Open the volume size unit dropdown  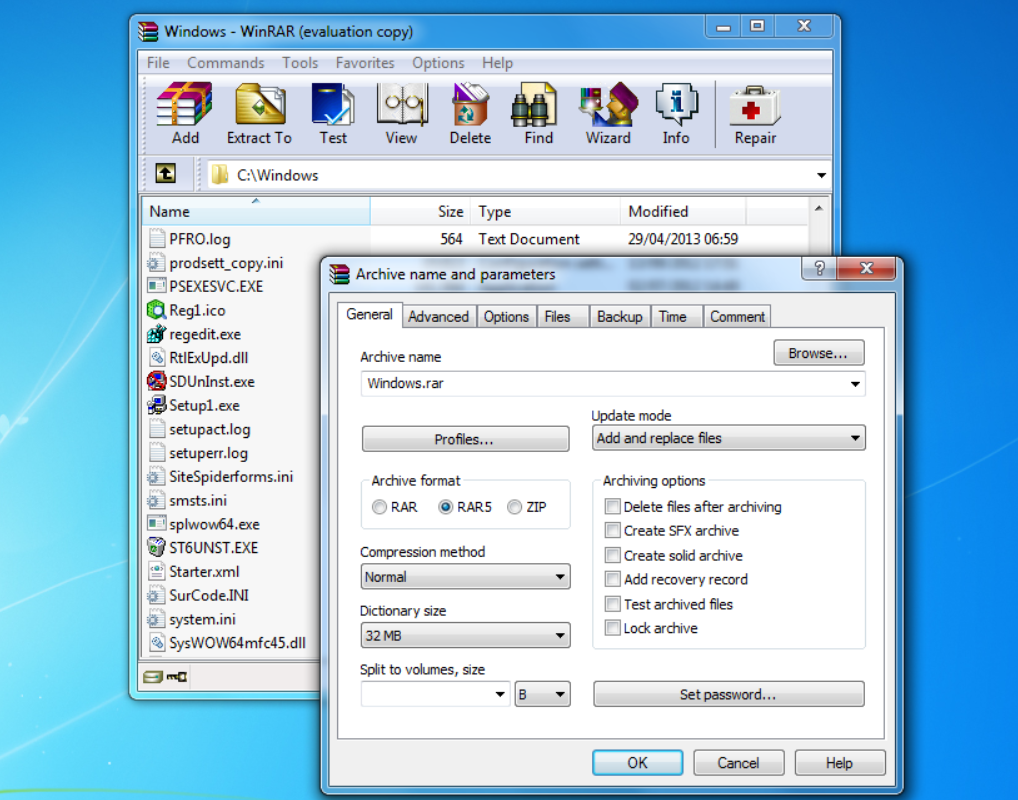click(543, 694)
